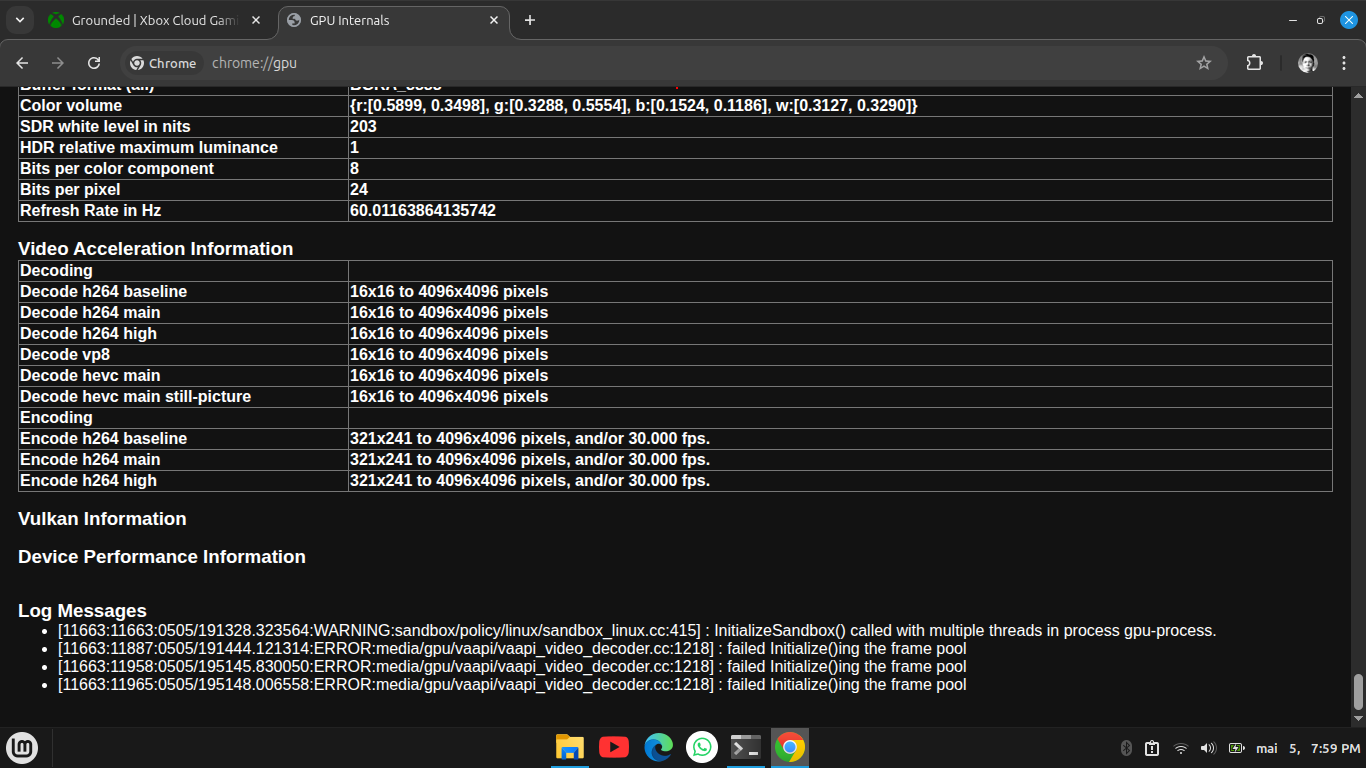Click the volume speaker tray icon
This screenshot has height=768, width=1366.
tap(1207, 748)
